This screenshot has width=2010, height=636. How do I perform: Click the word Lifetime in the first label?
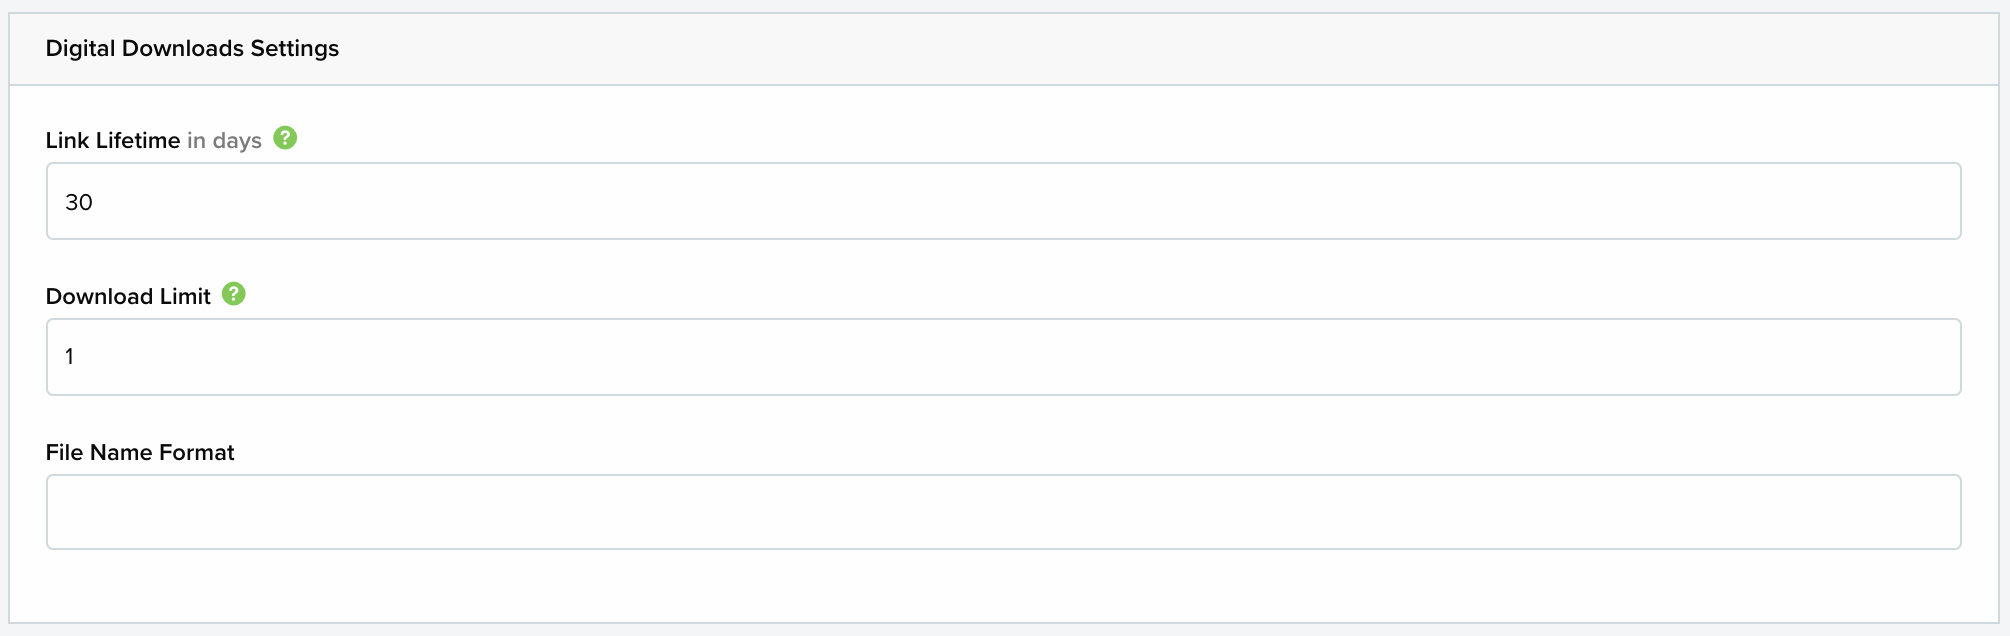[x=138, y=140]
